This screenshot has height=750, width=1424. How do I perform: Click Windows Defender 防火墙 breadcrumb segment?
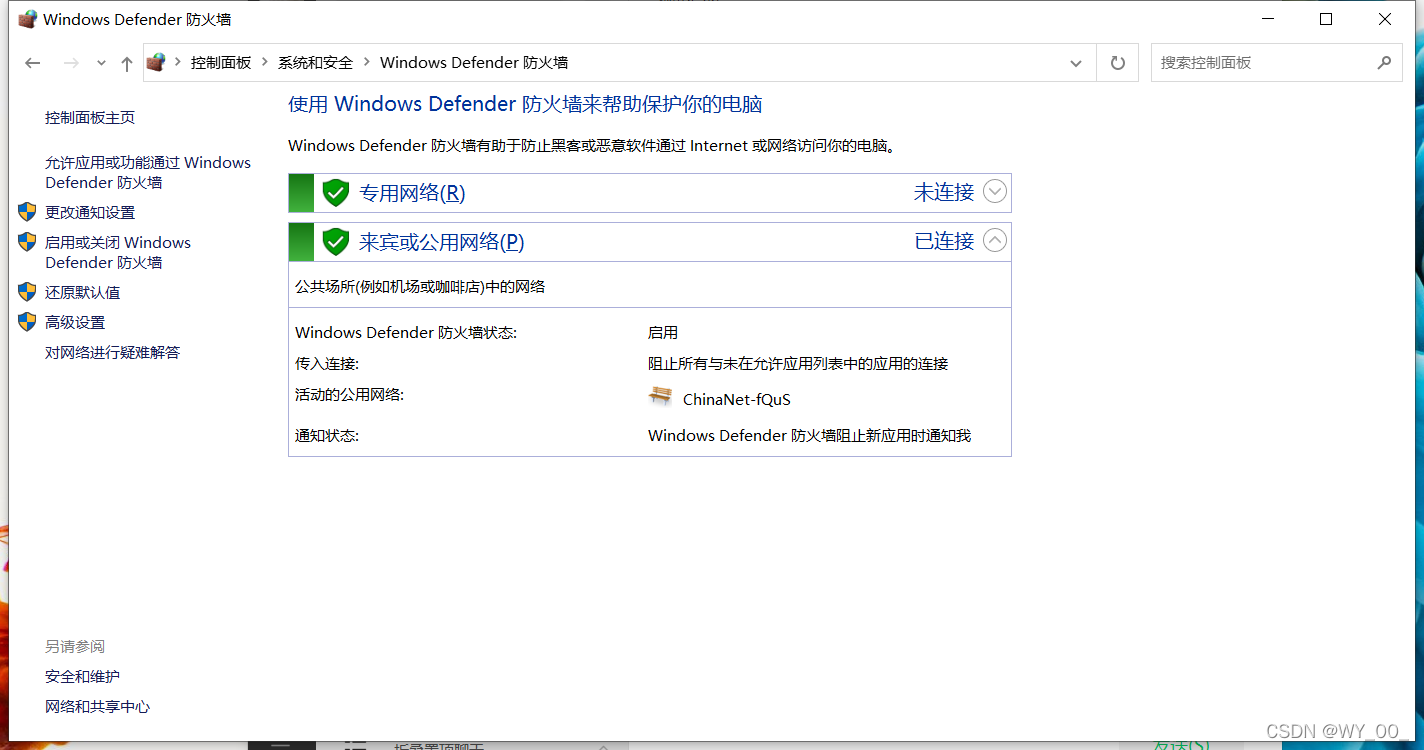tap(474, 62)
